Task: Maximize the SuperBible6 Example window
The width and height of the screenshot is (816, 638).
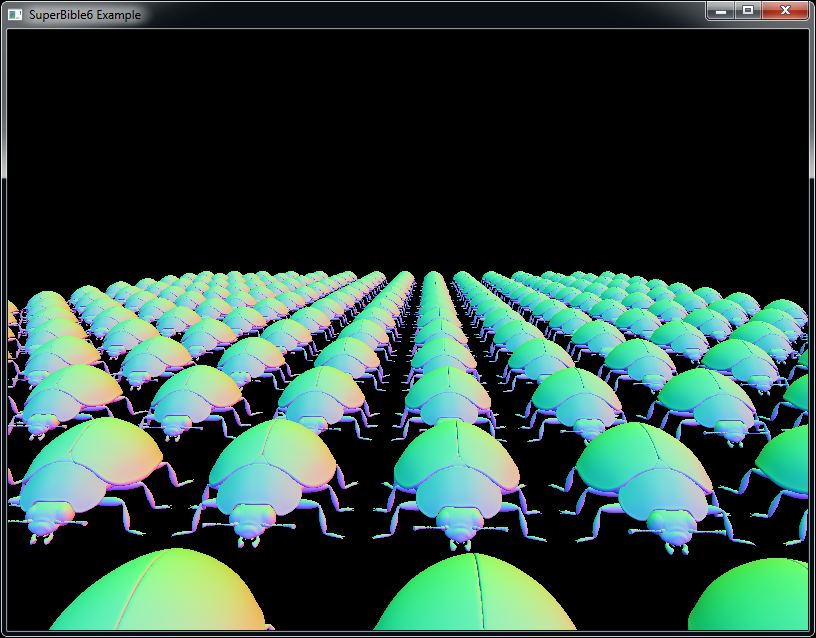Action: (747, 10)
